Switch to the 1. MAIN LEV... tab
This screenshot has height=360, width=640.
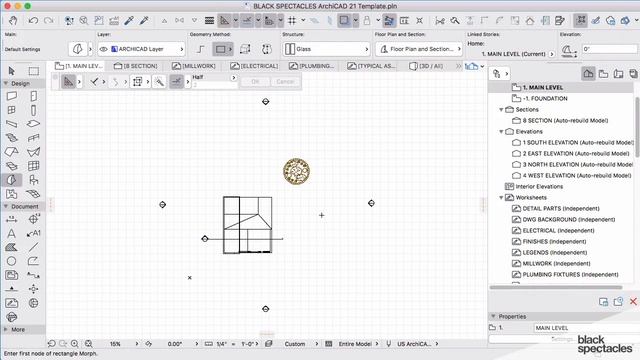click(x=78, y=66)
